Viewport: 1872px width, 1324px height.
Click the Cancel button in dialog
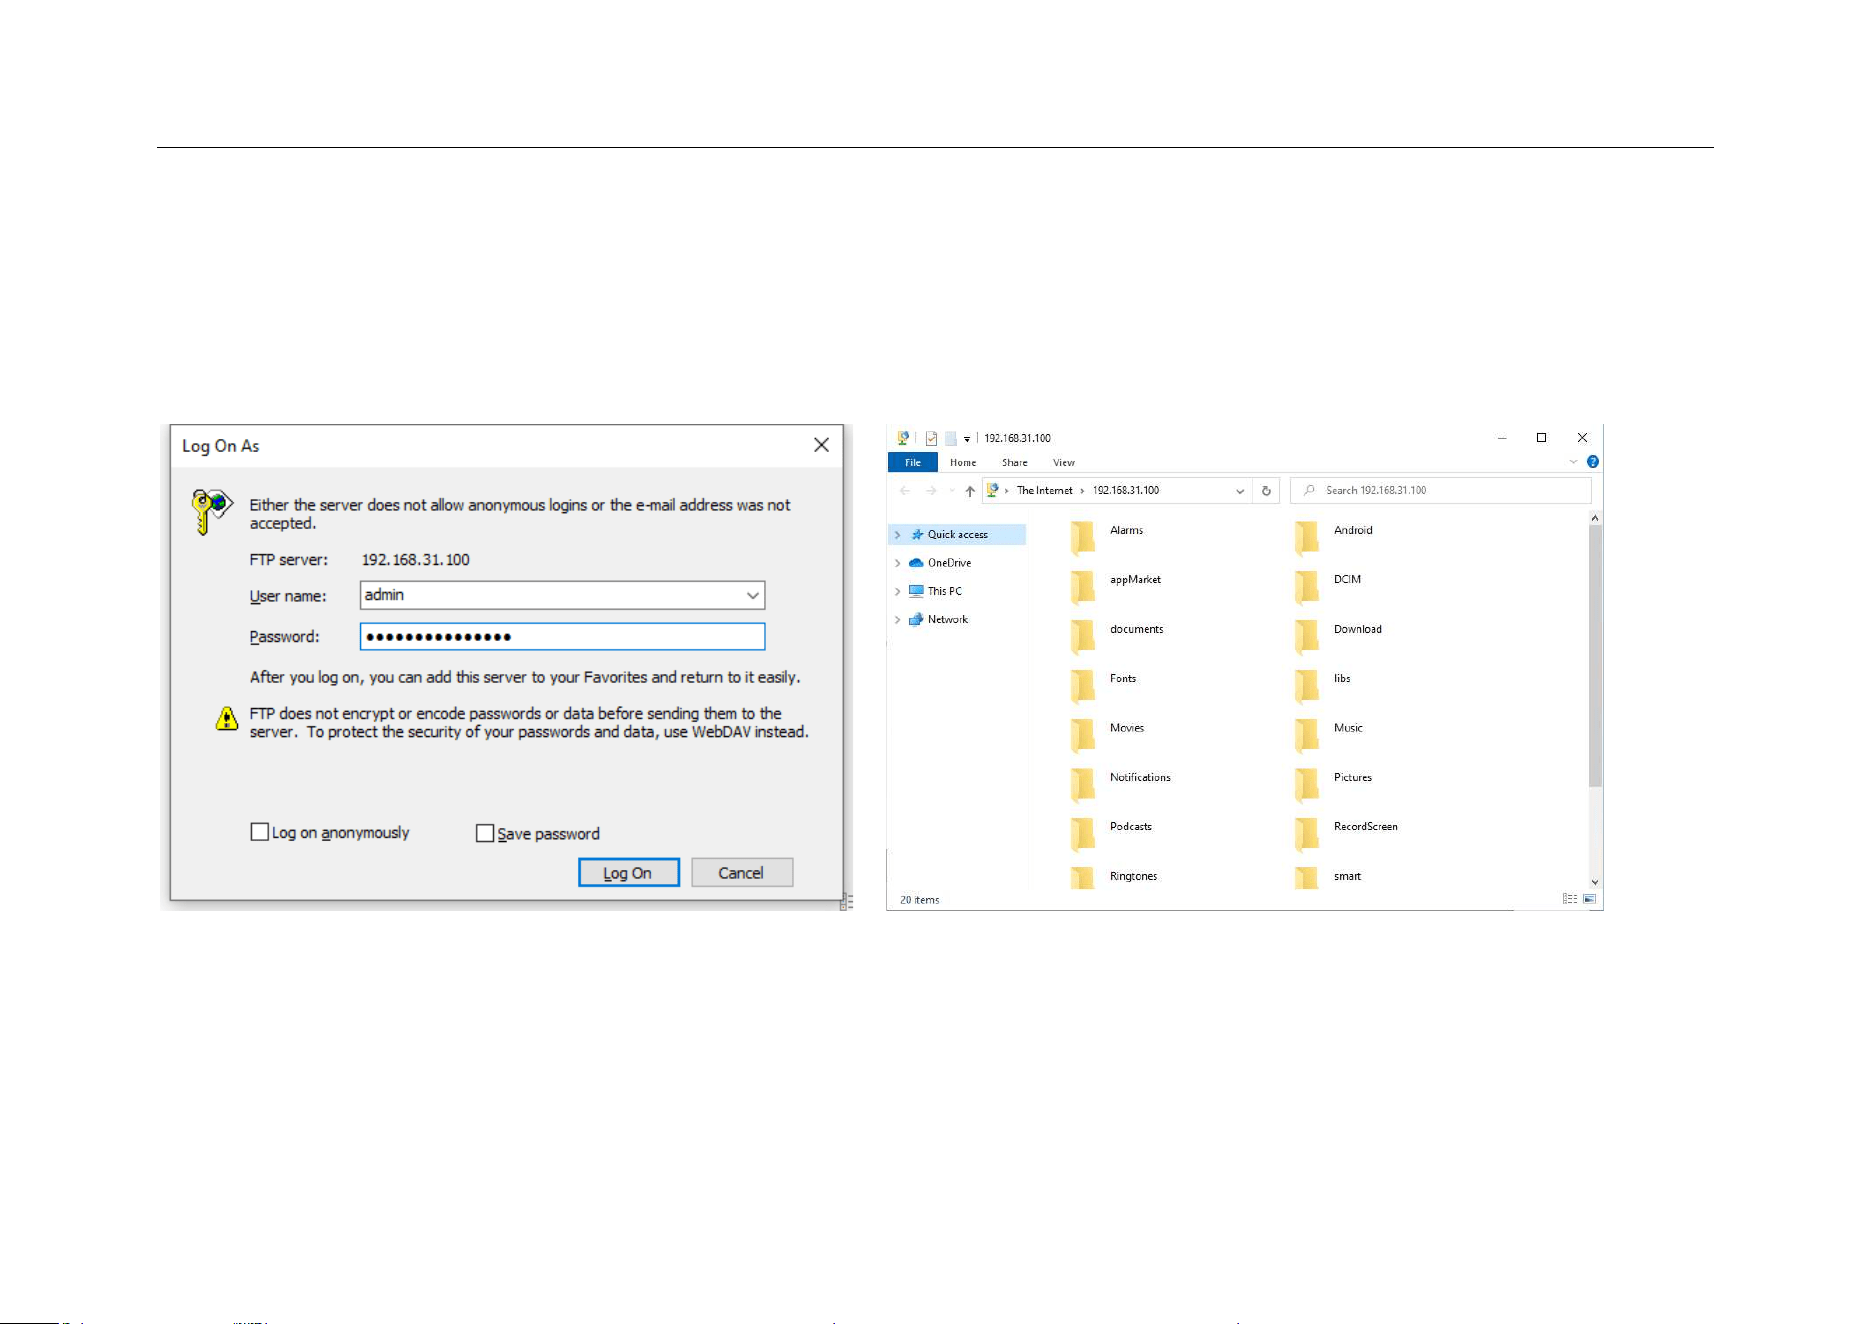click(x=741, y=873)
